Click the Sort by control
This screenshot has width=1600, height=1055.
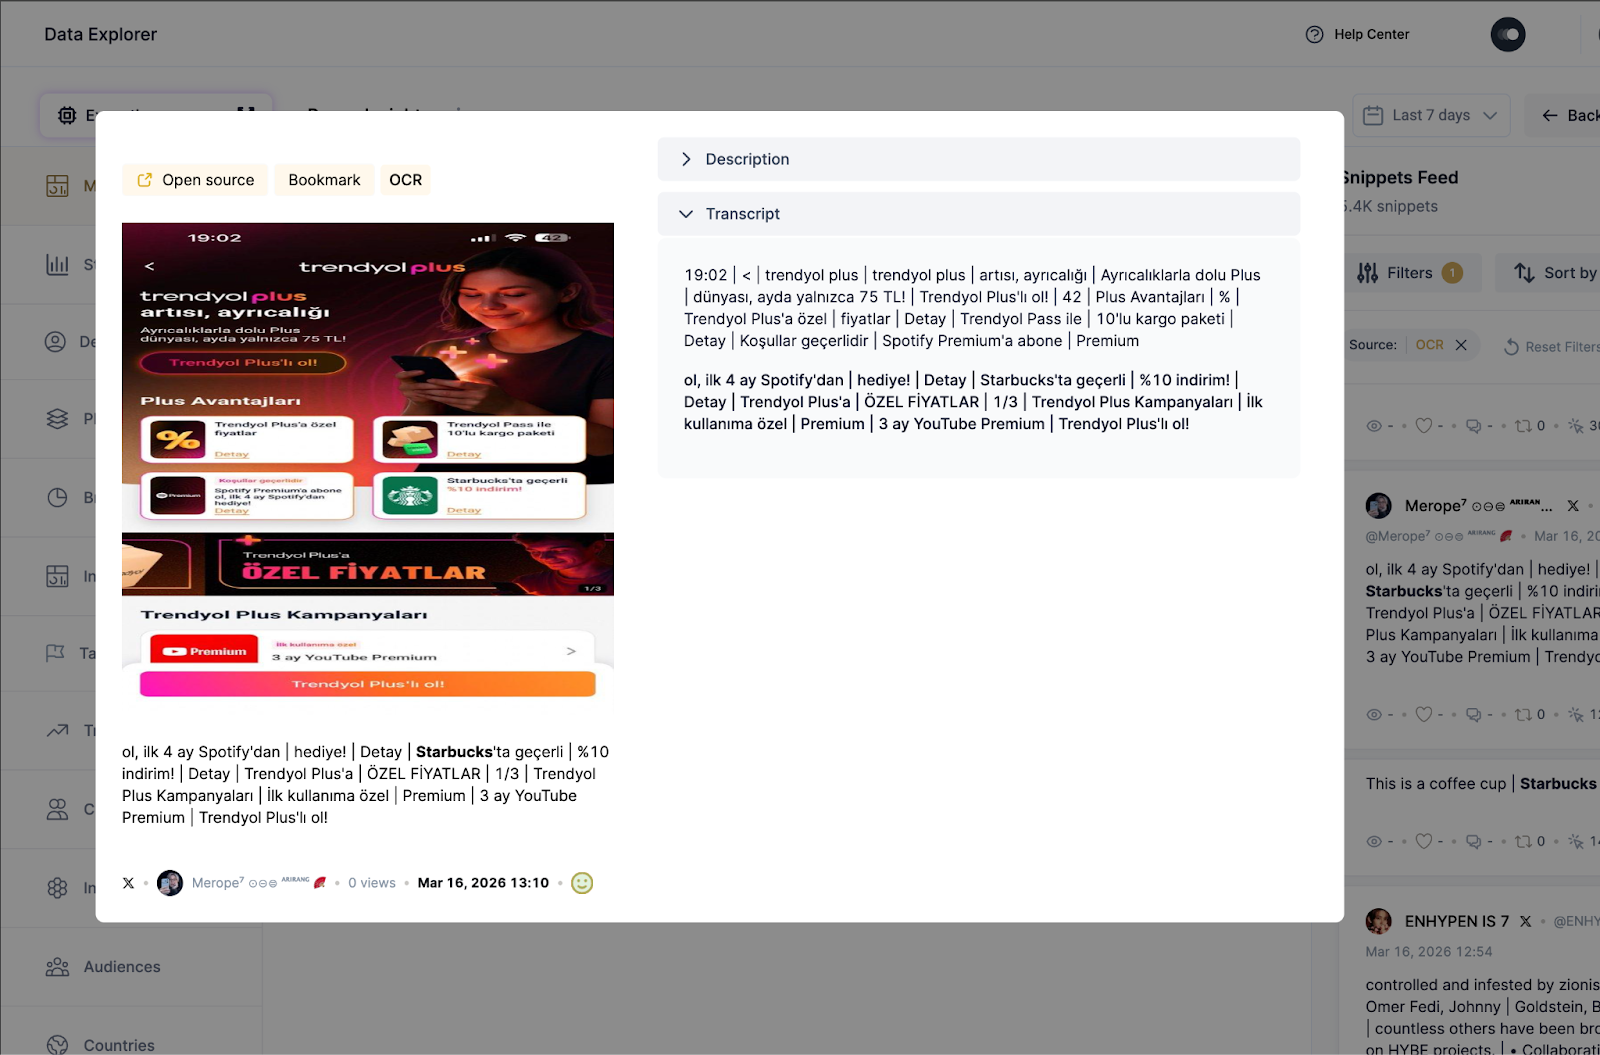click(x=1554, y=273)
